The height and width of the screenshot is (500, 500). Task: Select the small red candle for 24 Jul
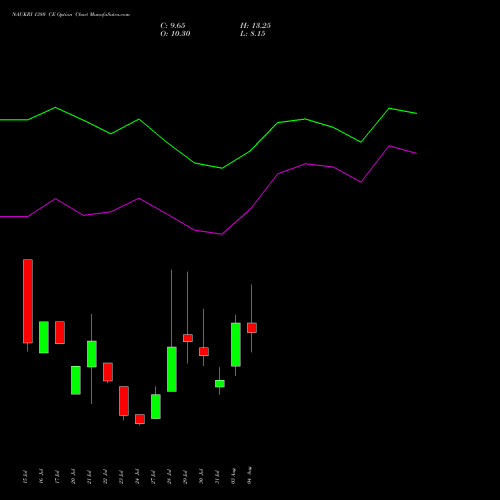coord(140,419)
